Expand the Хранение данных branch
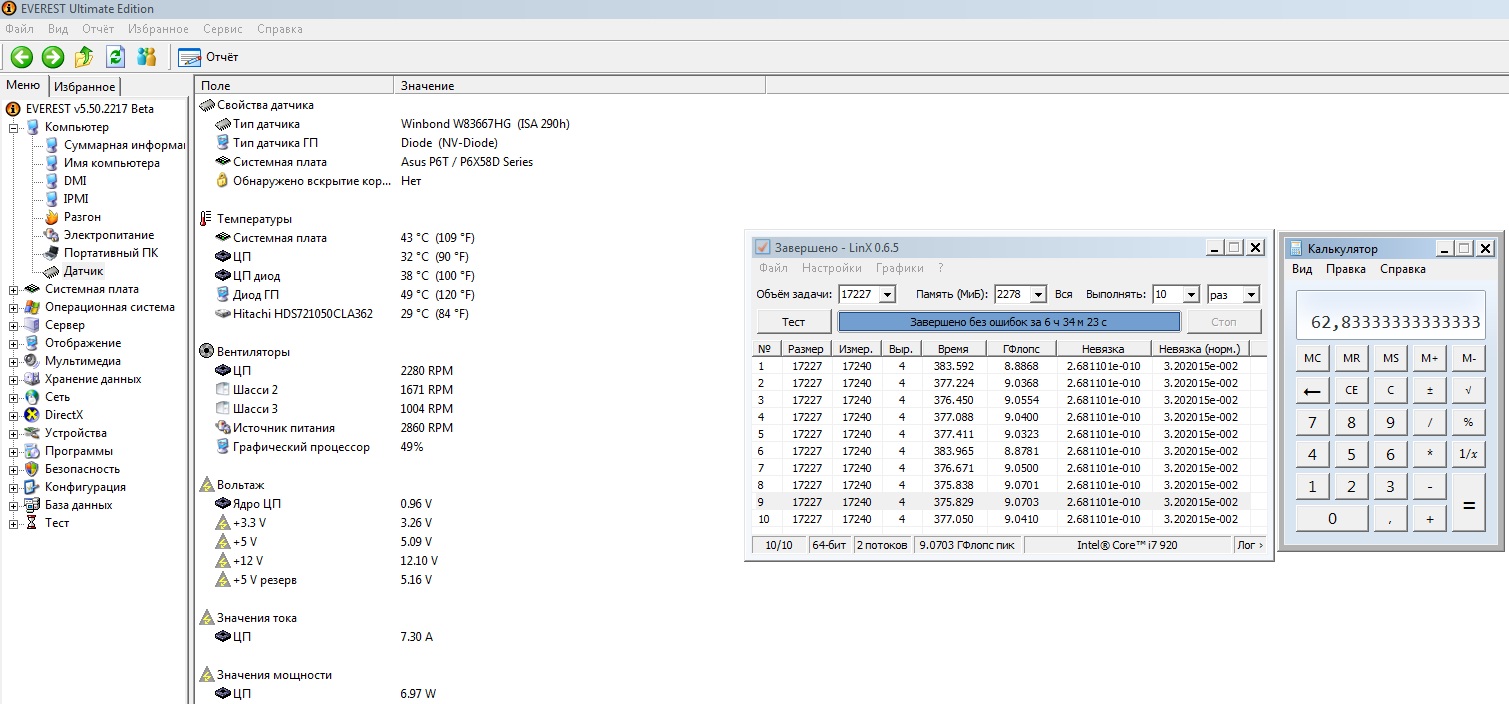Screen dimensions: 1509x704 14,380
